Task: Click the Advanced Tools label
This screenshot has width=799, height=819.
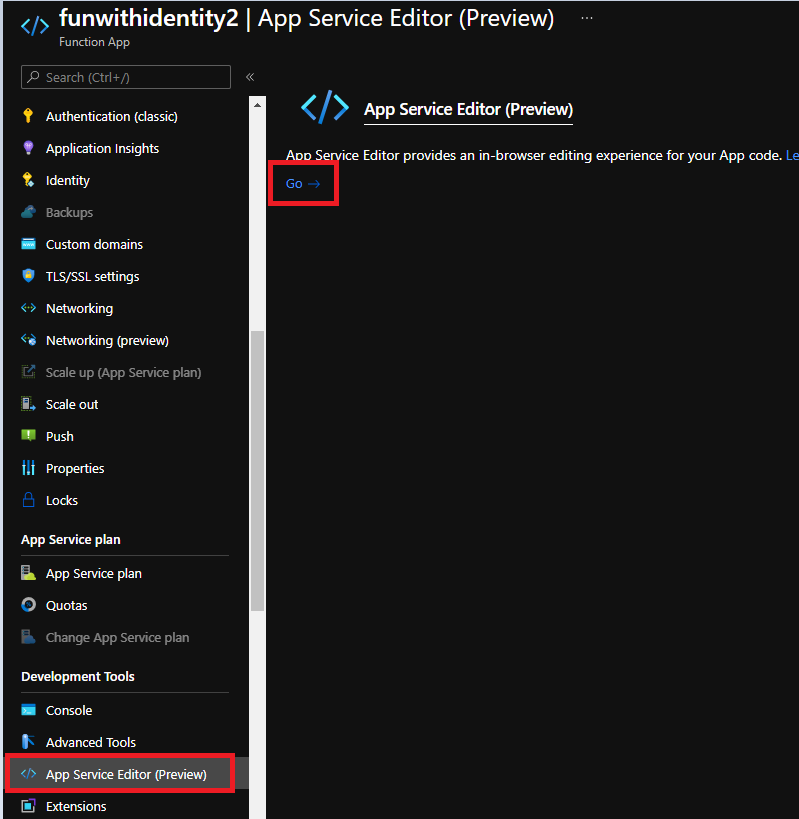Action: tap(91, 742)
